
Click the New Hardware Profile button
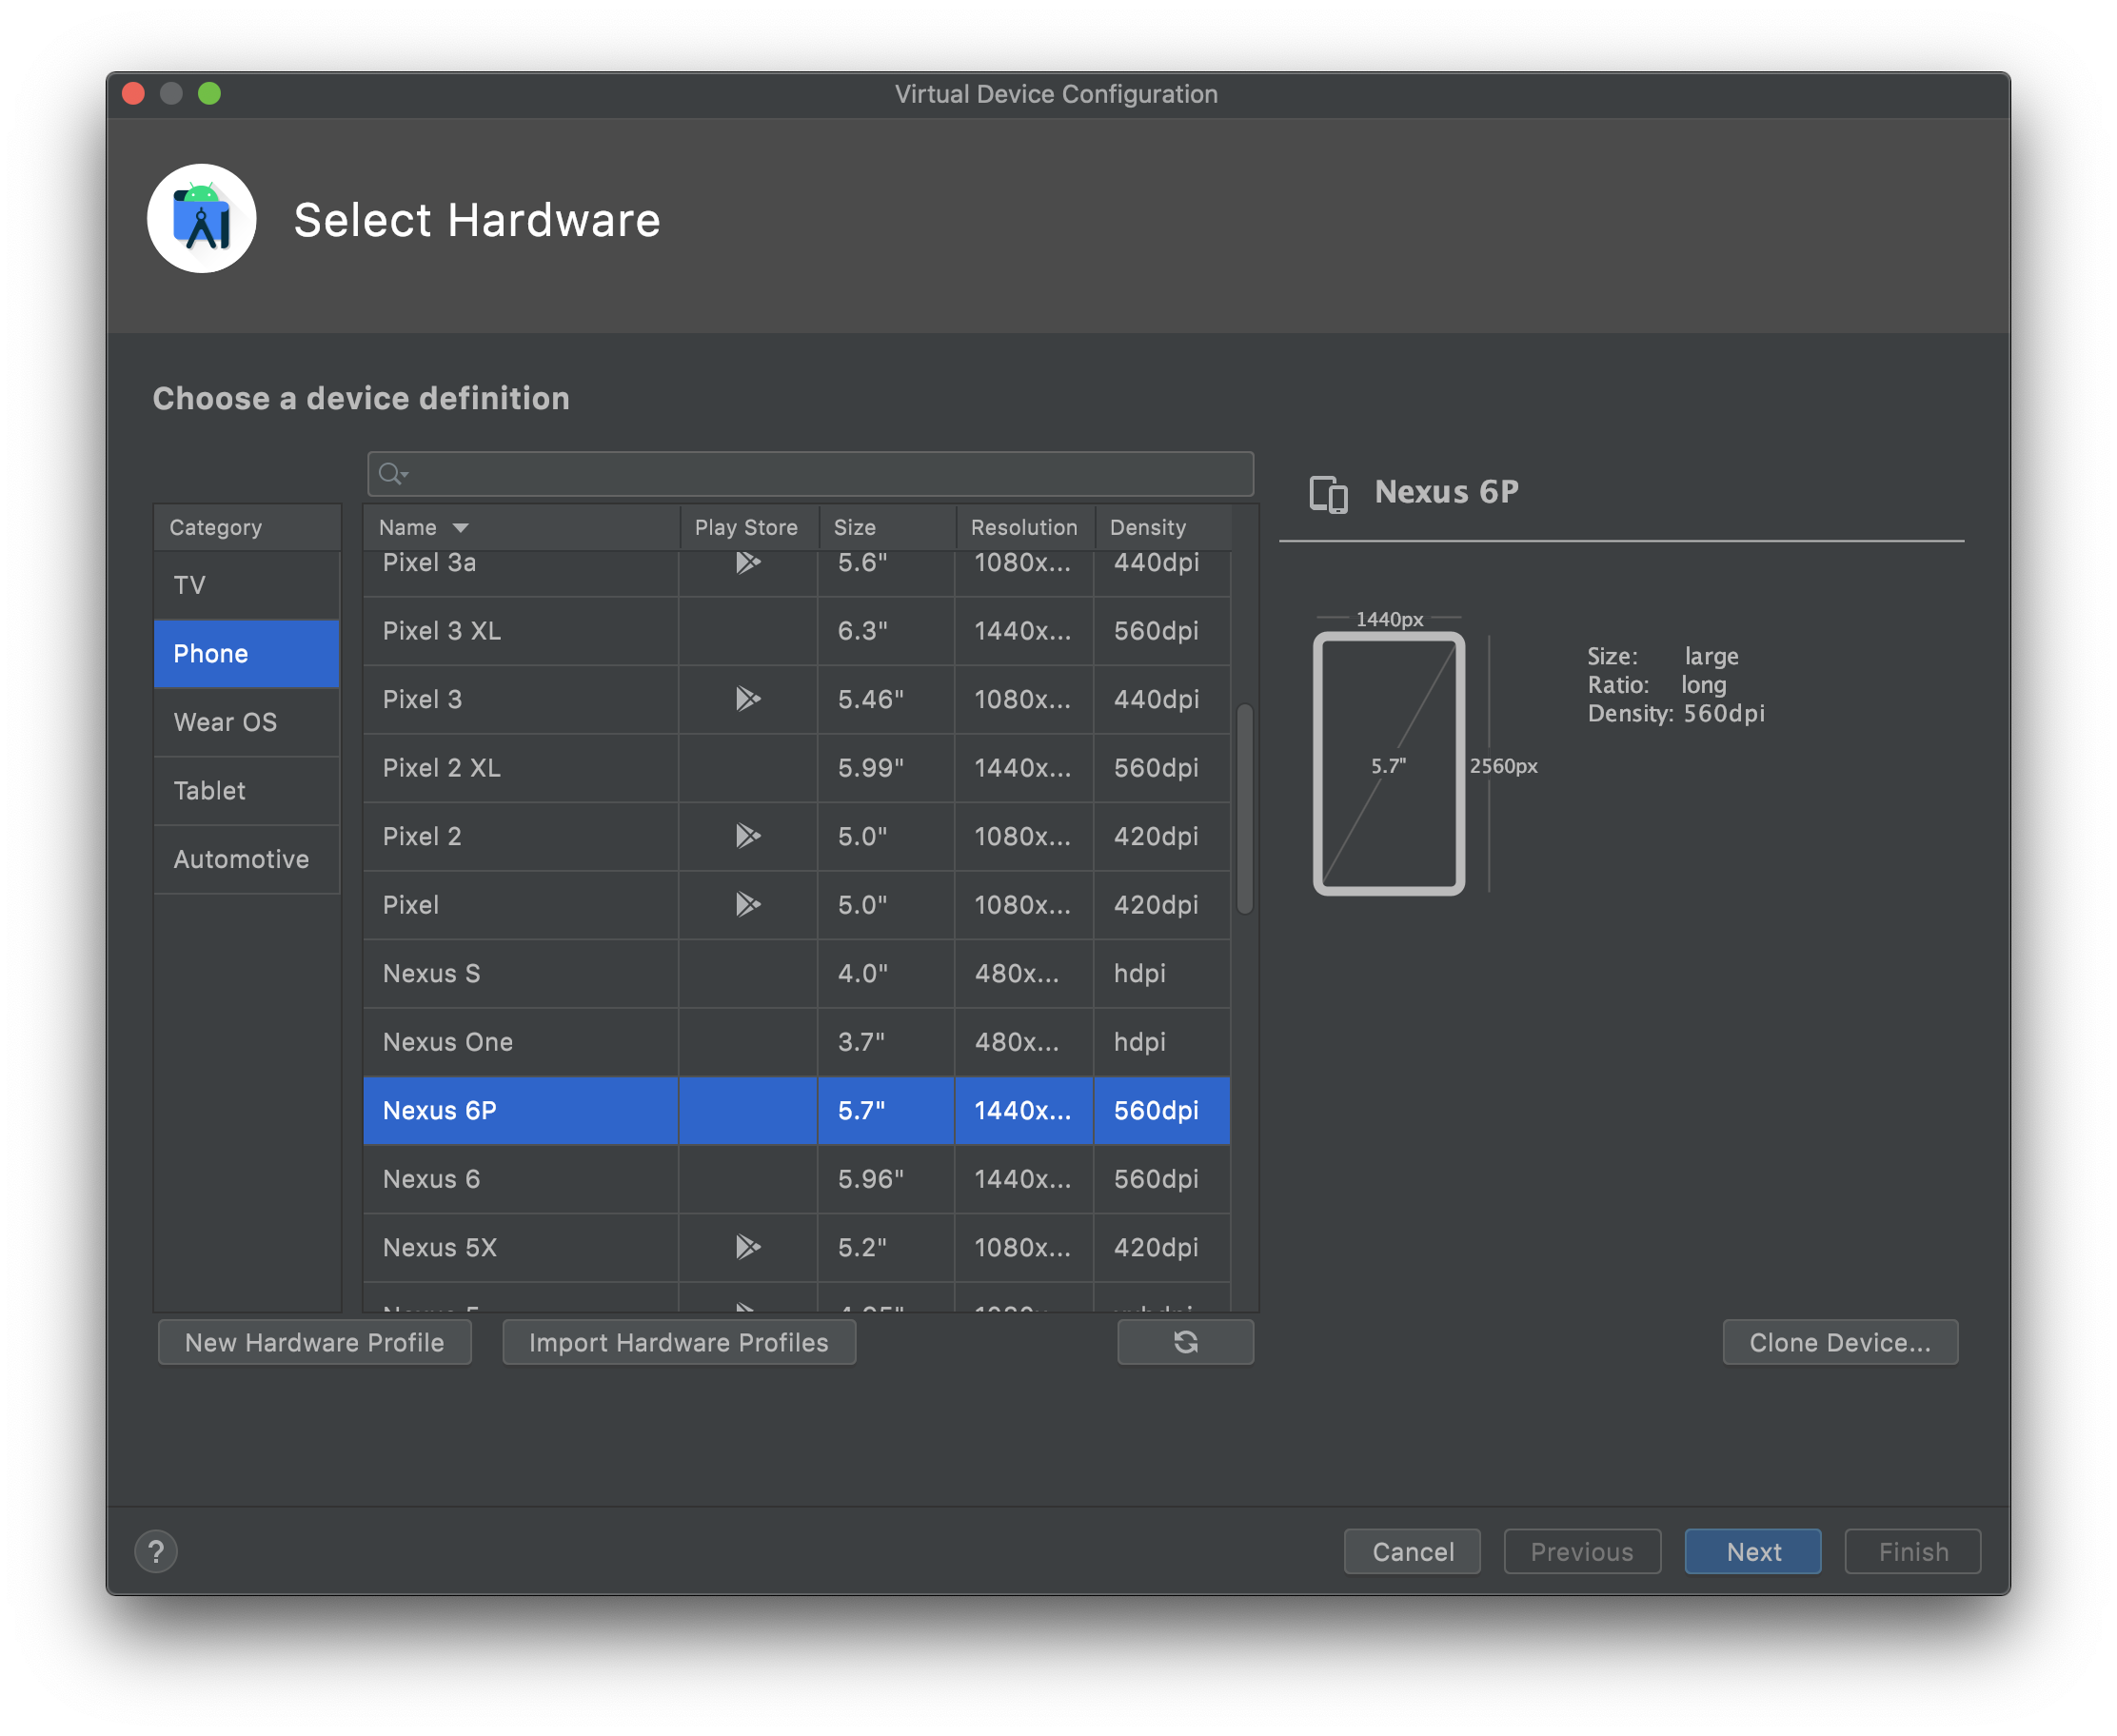pos(315,1342)
